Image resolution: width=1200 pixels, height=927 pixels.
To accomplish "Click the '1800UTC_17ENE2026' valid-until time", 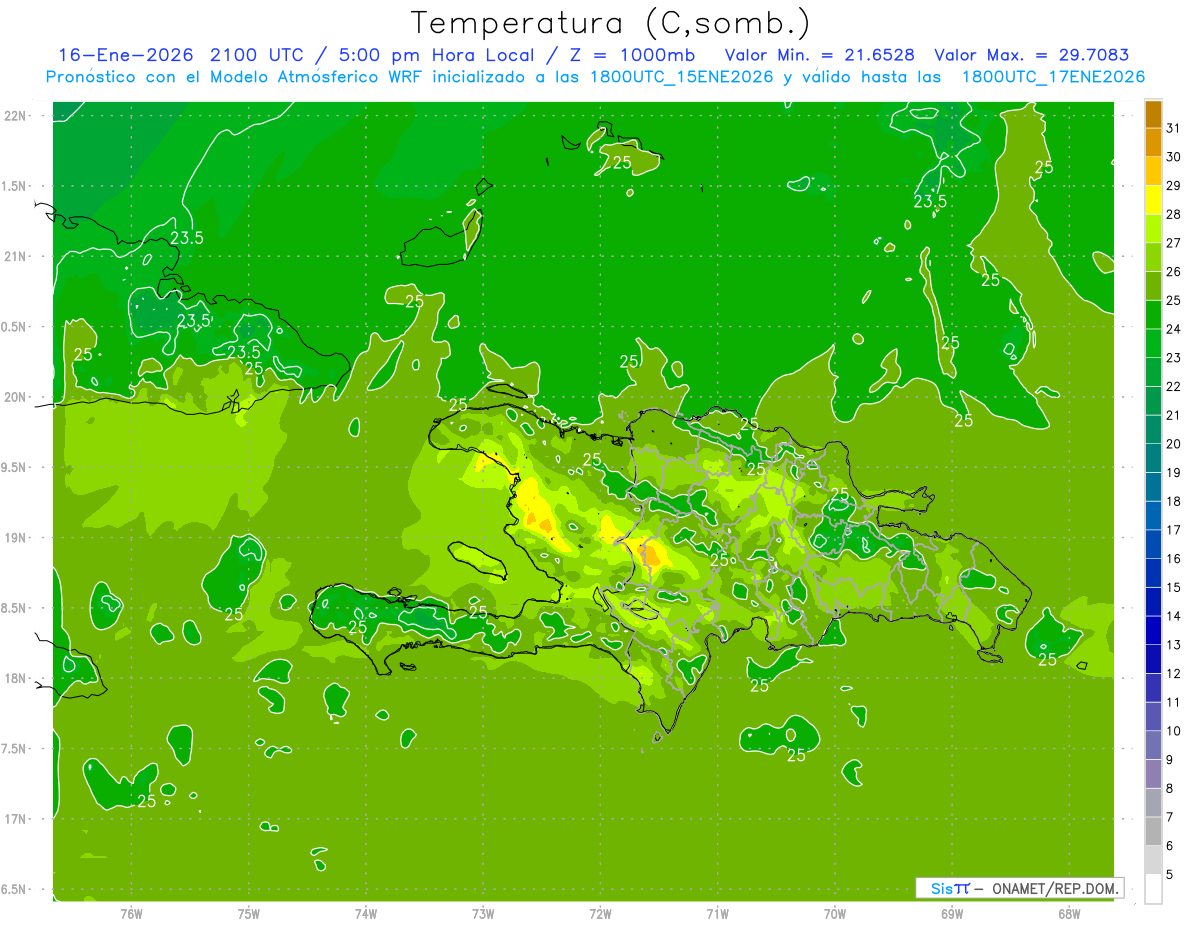I will coord(1053,77).
